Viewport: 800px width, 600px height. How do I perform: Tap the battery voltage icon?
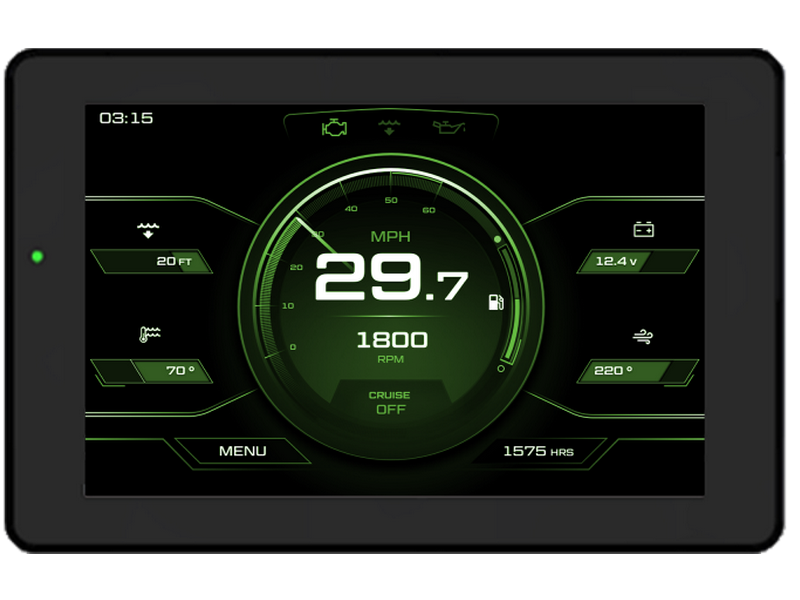pos(643,230)
